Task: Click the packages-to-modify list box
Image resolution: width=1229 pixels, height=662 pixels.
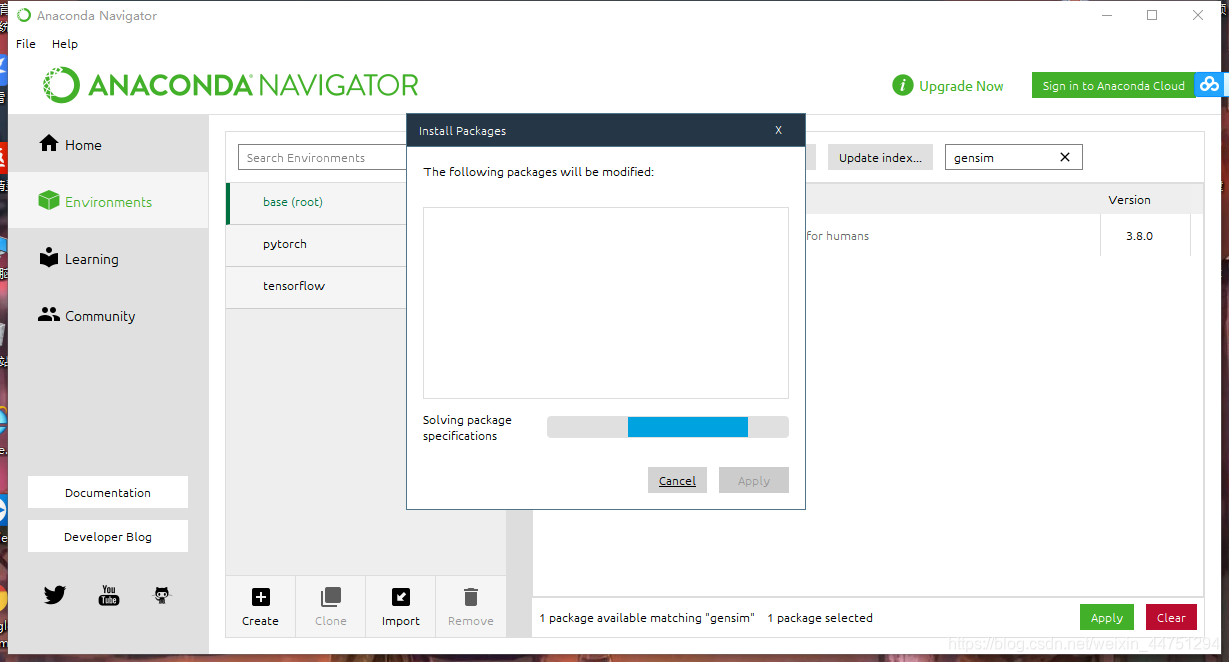Action: pyautogui.click(x=606, y=303)
